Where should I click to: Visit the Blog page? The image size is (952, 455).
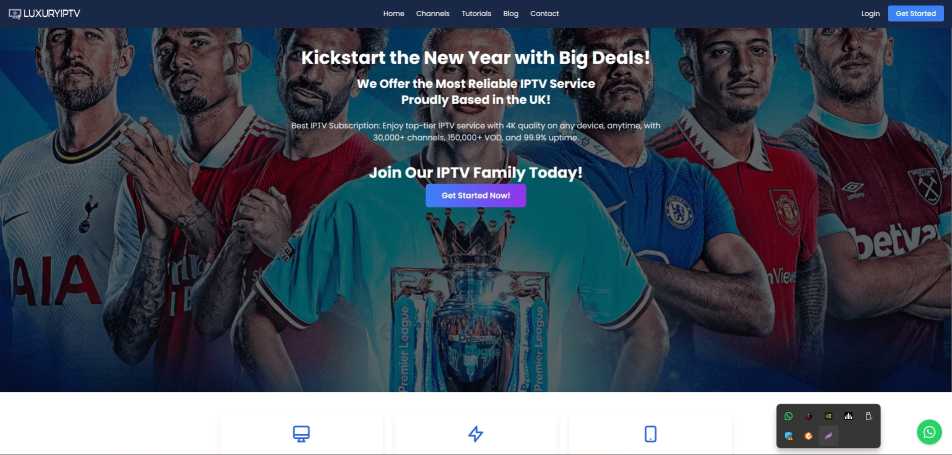[x=511, y=13]
